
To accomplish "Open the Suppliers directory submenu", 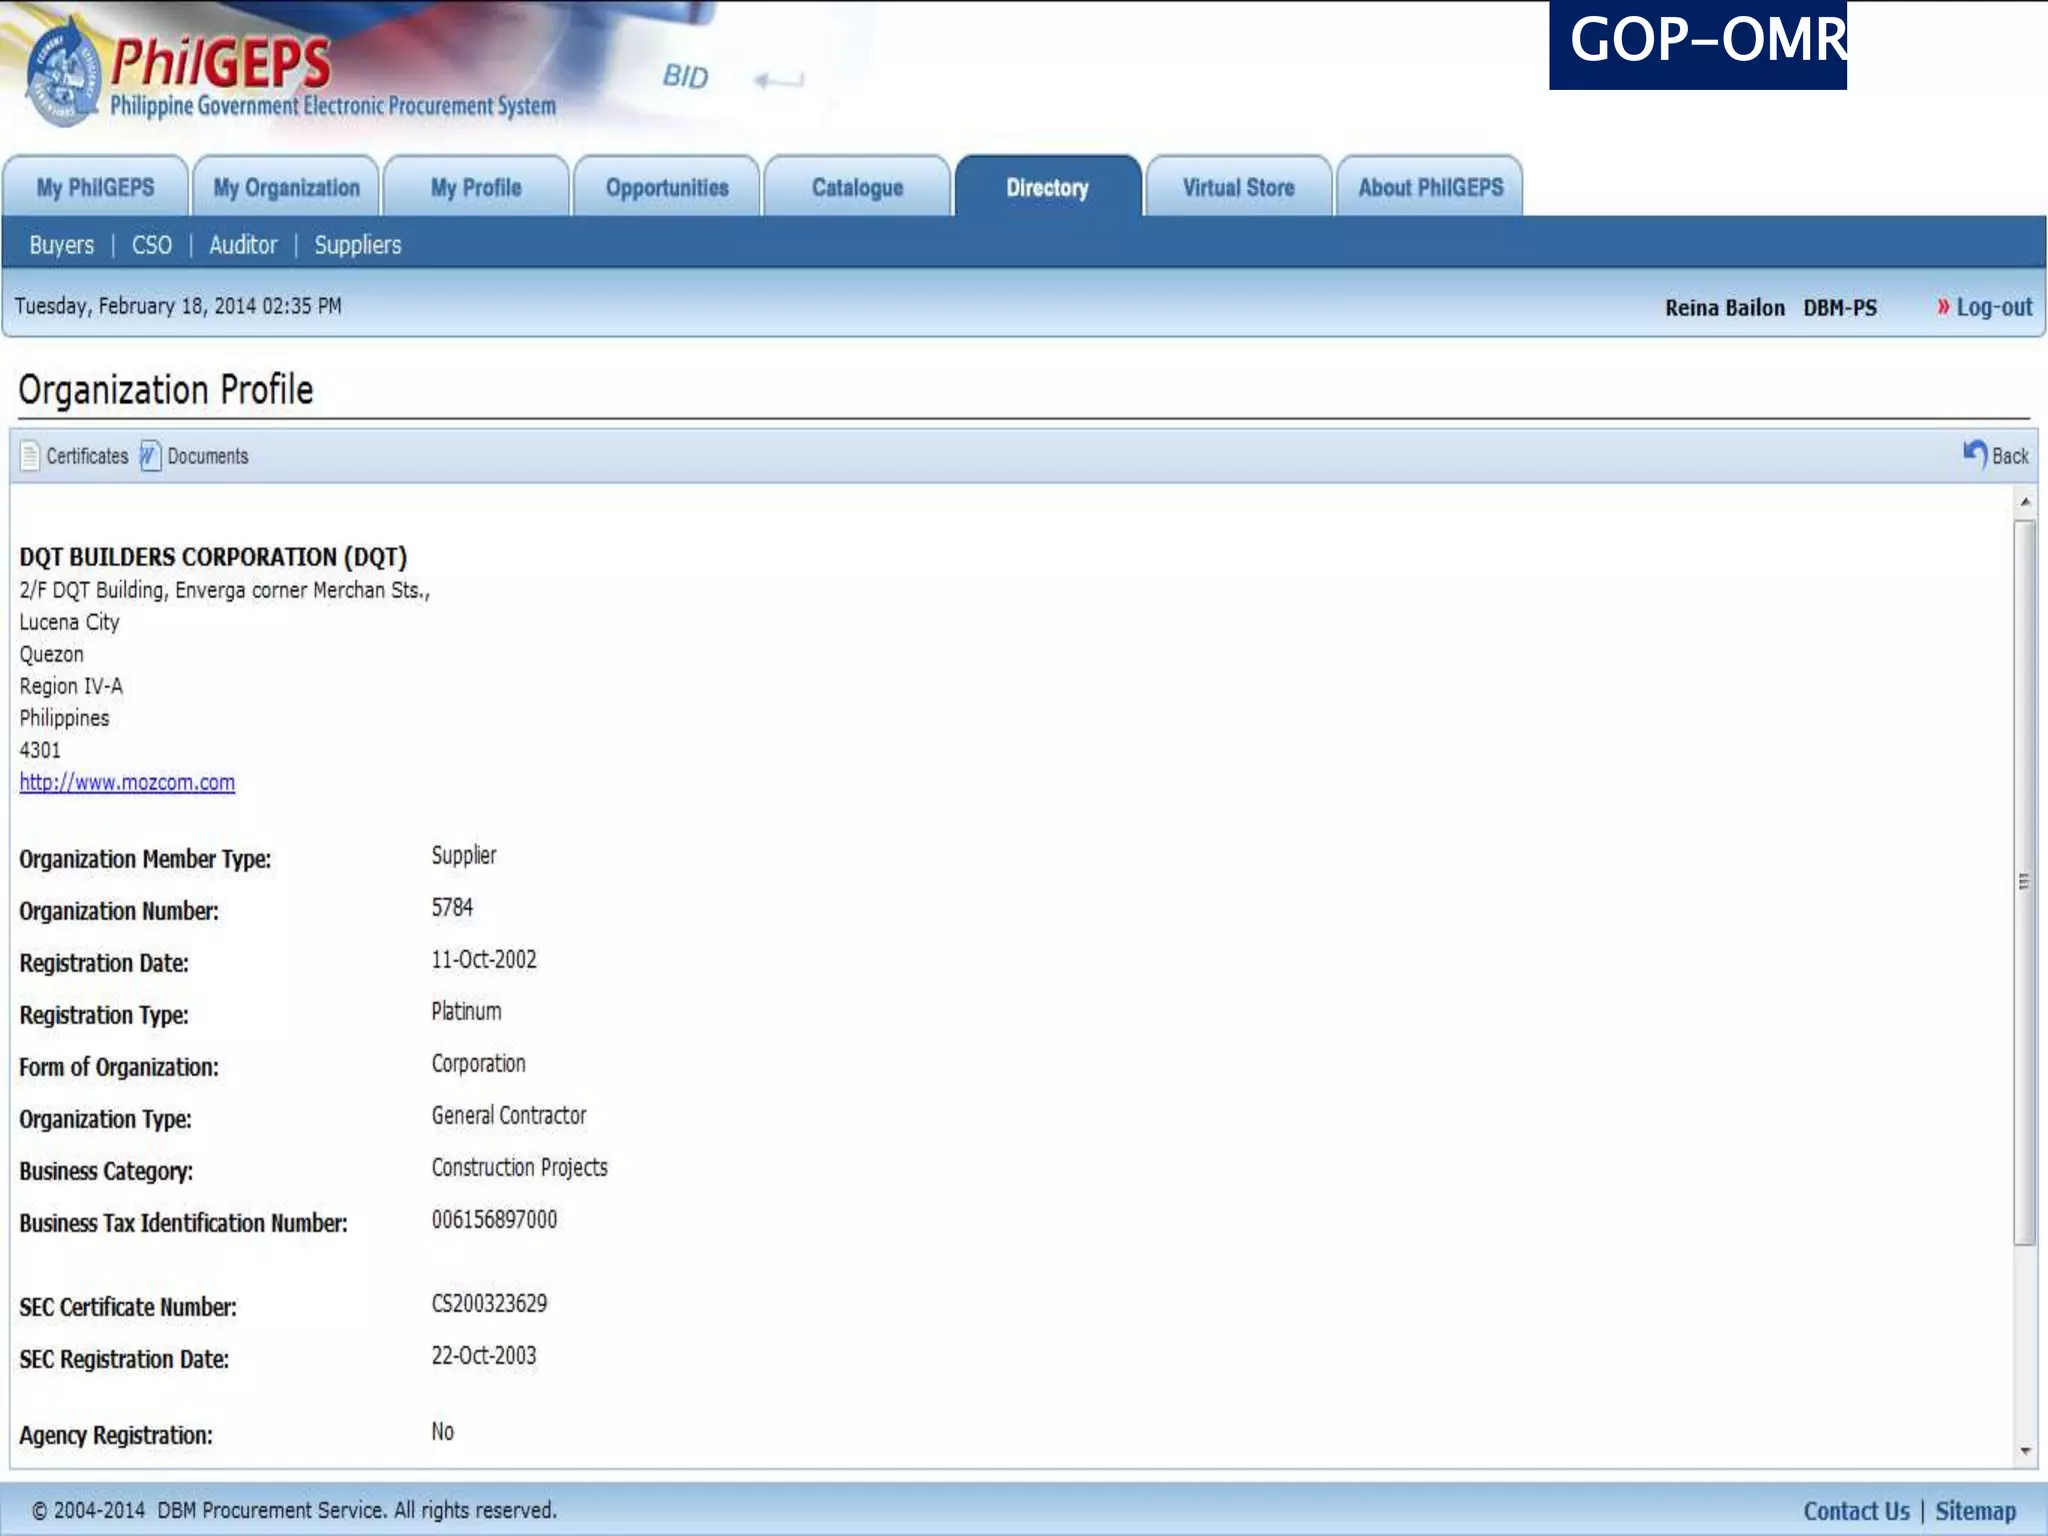I will [357, 245].
